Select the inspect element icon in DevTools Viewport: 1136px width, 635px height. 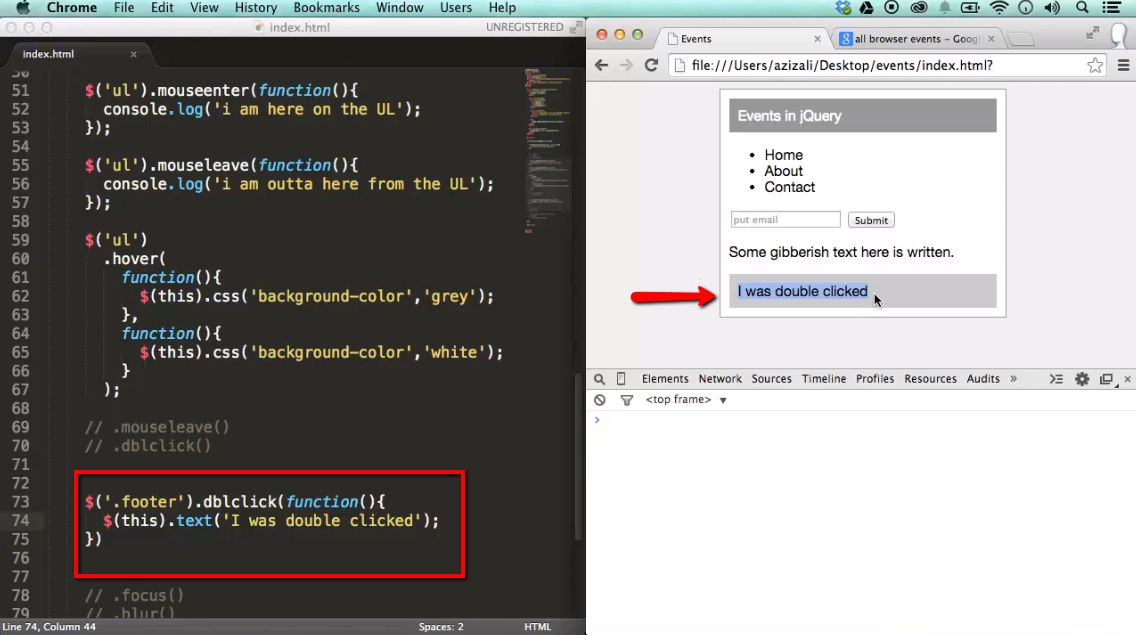[x=621, y=379]
